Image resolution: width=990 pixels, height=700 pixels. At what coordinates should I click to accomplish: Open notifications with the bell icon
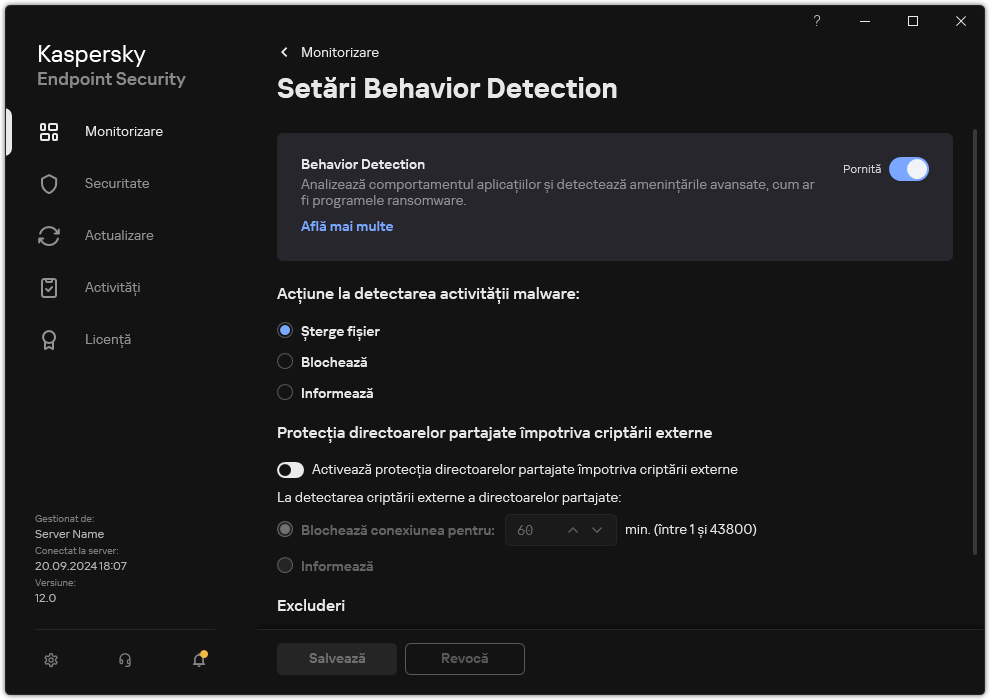tap(198, 661)
